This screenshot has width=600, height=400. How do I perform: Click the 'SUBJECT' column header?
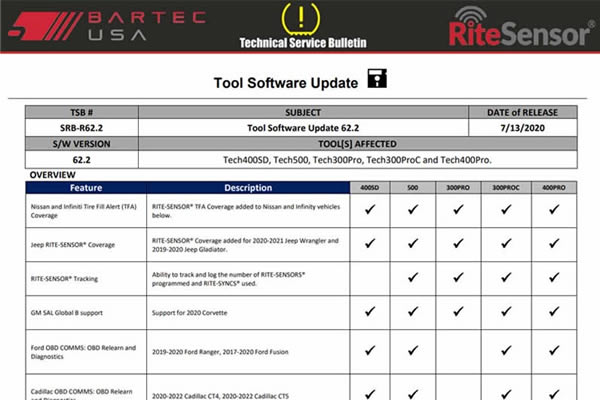tap(303, 113)
